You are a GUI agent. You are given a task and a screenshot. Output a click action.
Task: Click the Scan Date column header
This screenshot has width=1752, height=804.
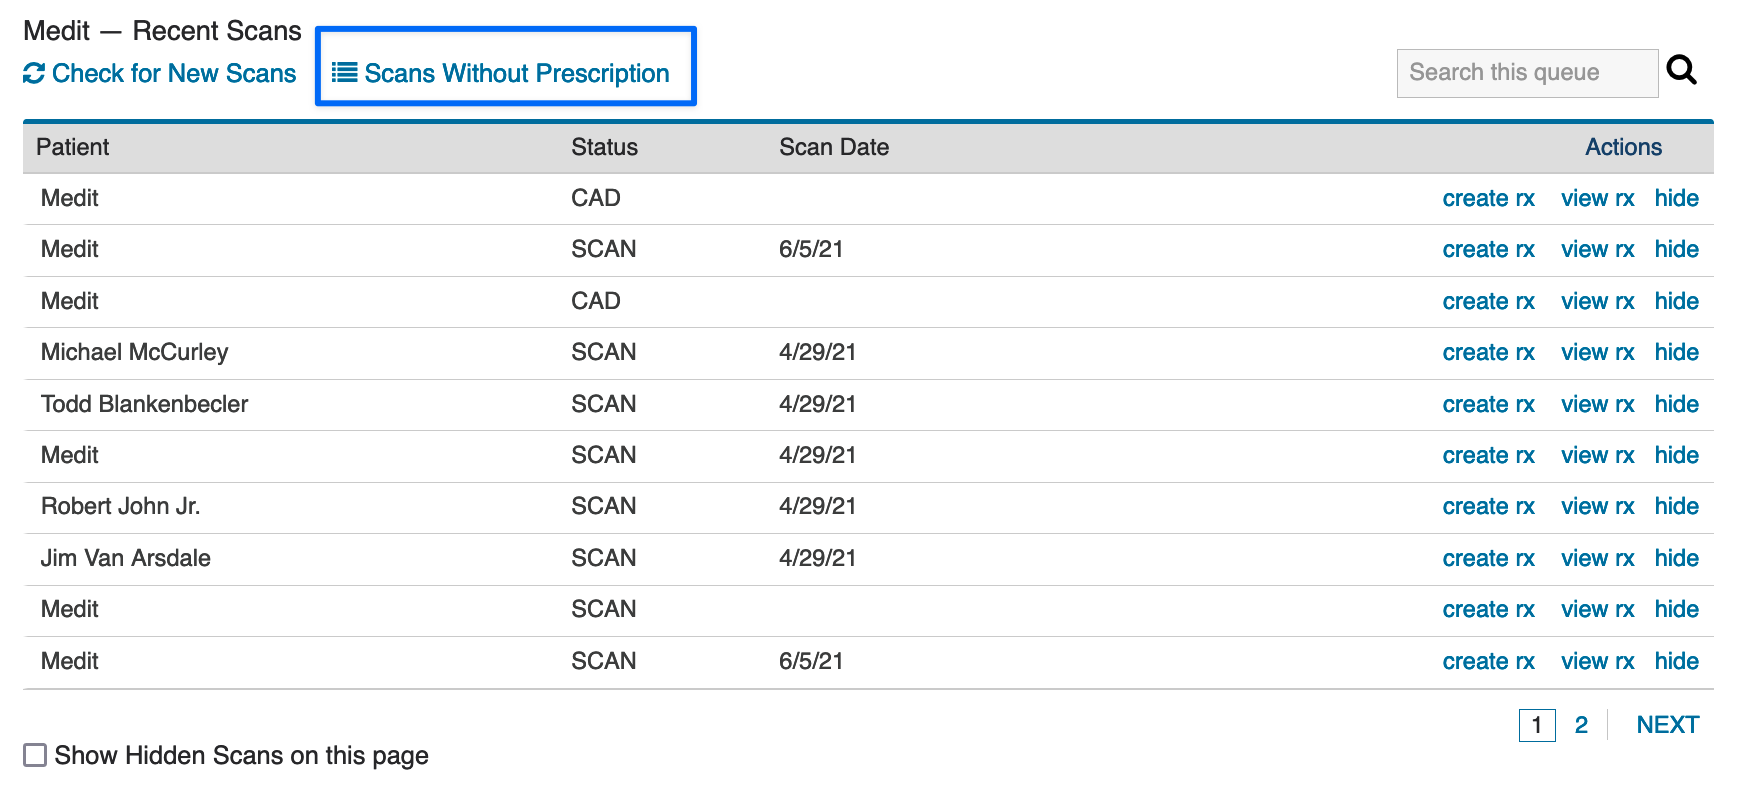click(x=833, y=147)
